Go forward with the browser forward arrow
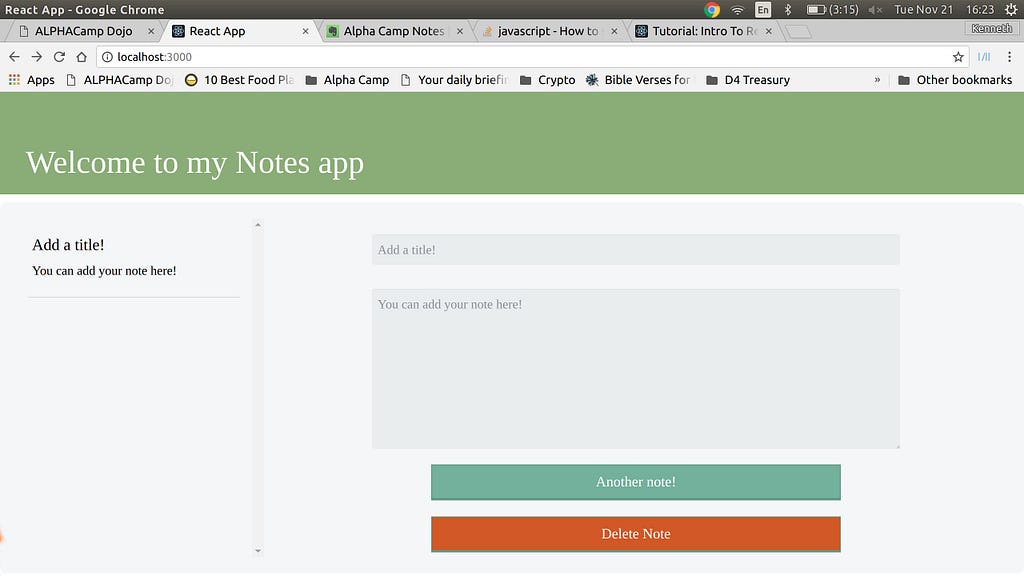Image resolution: width=1024 pixels, height=576 pixels. pos(37,57)
